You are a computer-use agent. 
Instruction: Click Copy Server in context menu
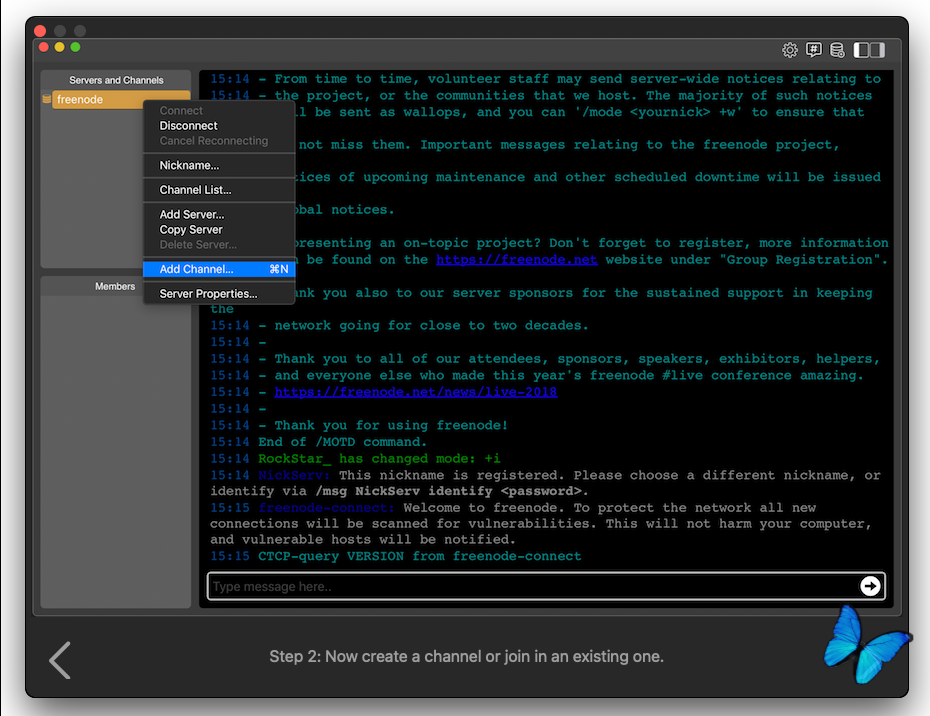tap(191, 230)
